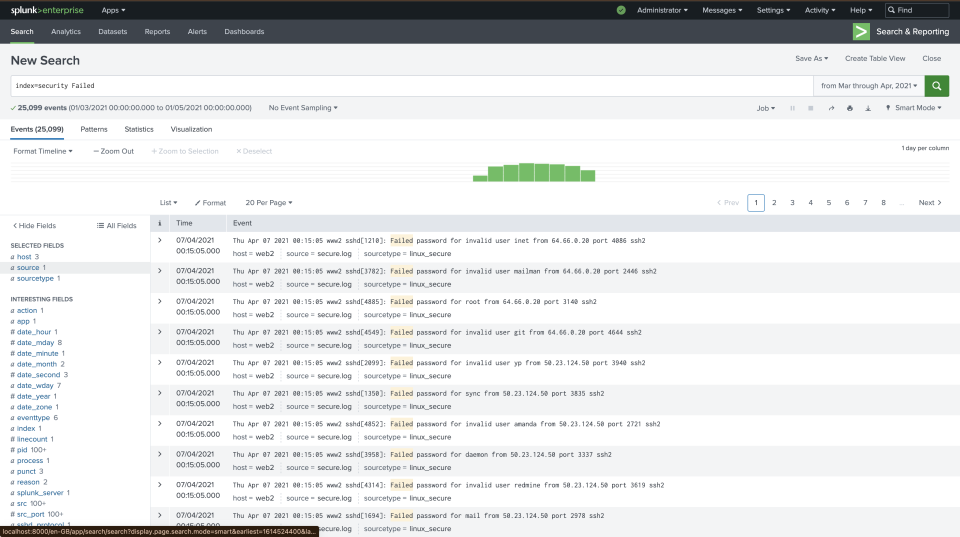Go to results page 8
The height and width of the screenshot is (537, 960).
coord(883,203)
